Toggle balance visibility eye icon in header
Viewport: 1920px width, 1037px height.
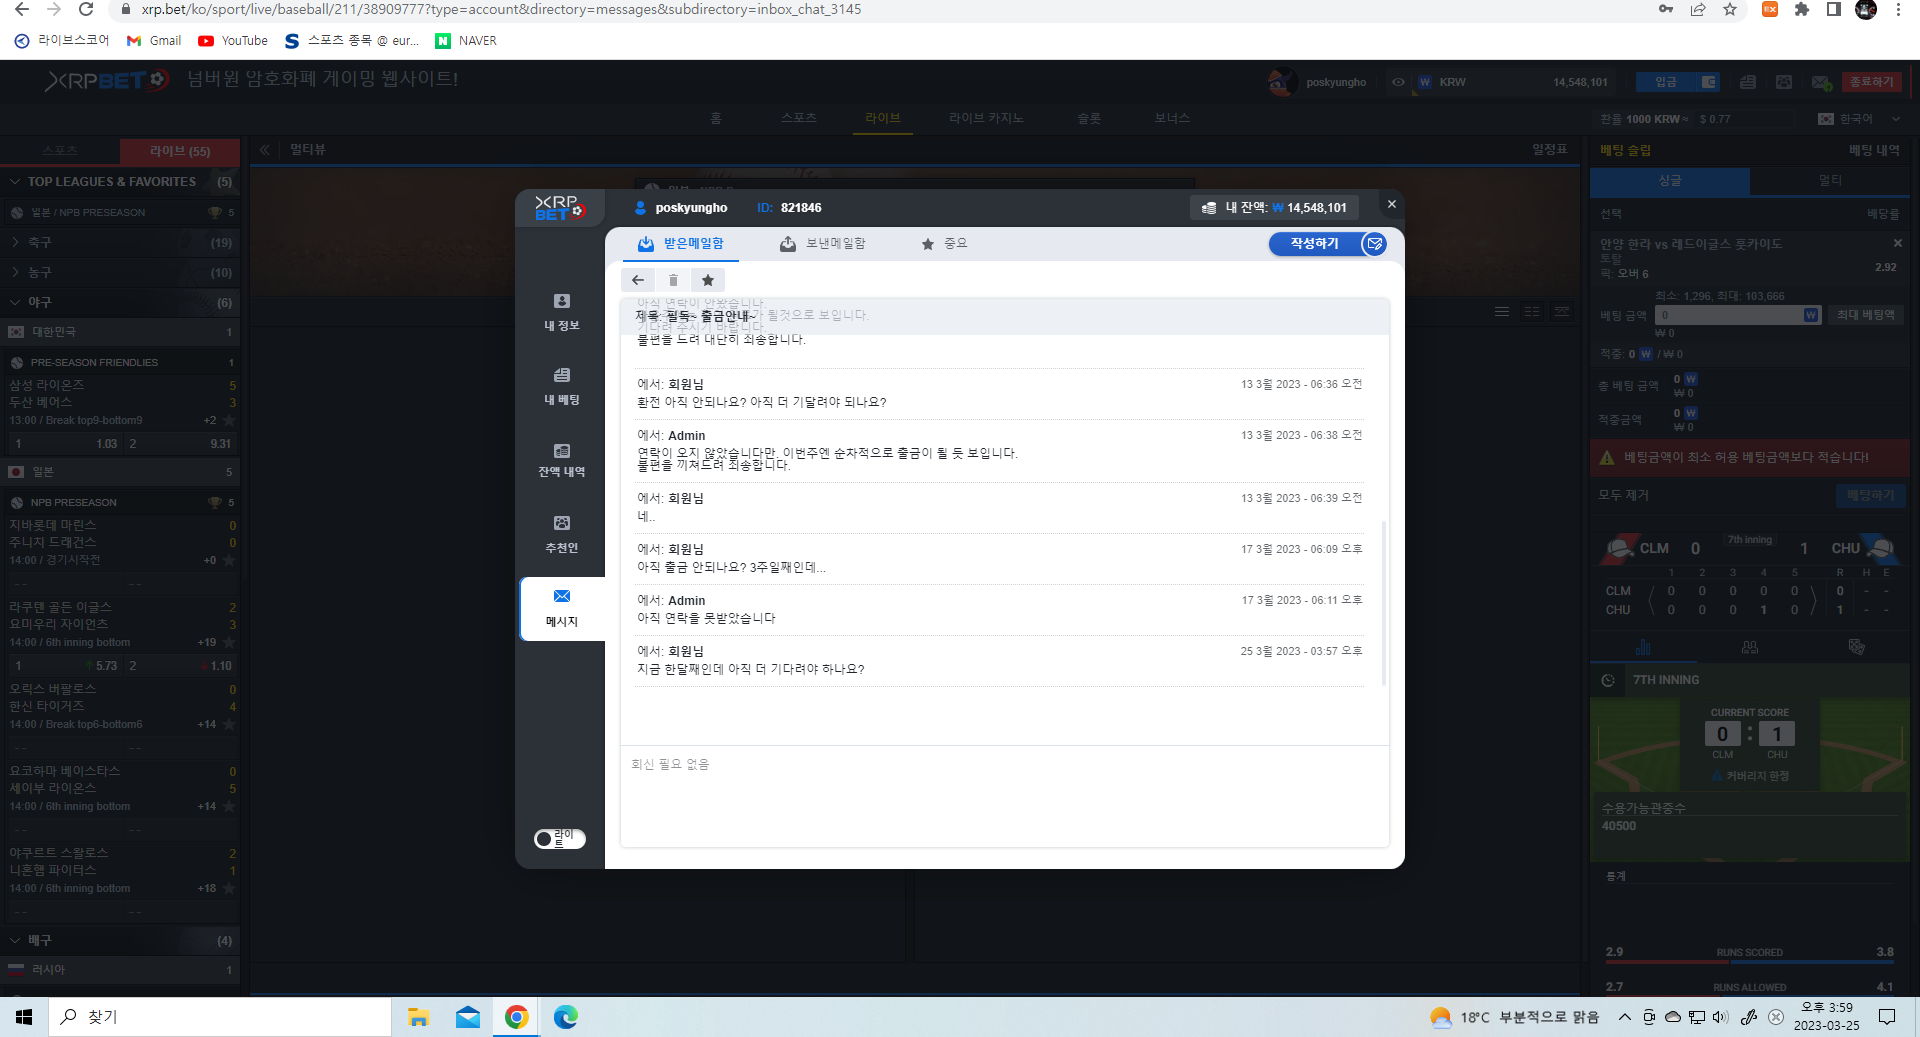click(1398, 82)
